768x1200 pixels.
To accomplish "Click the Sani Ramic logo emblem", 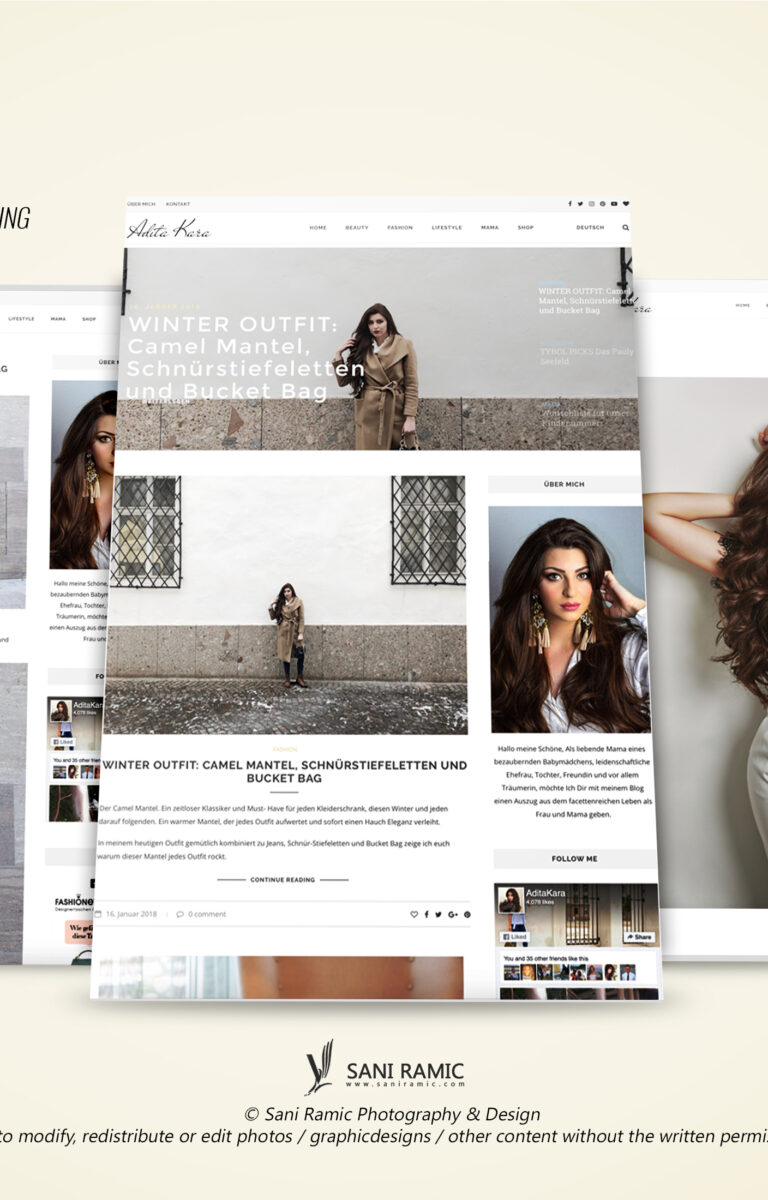I will 320,1067.
